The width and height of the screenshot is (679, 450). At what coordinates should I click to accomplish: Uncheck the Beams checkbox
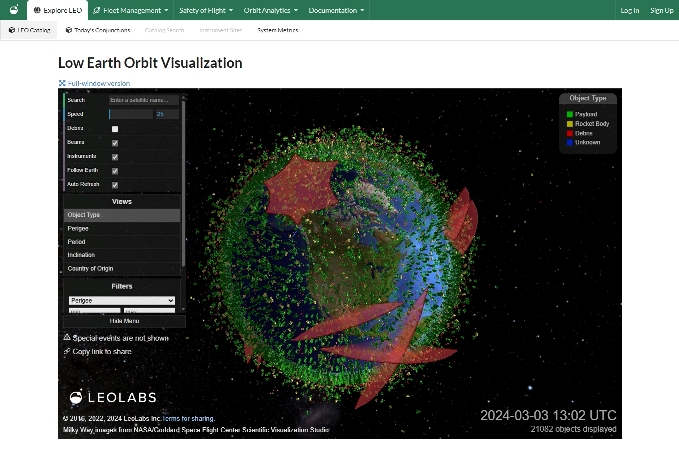pos(115,143)
